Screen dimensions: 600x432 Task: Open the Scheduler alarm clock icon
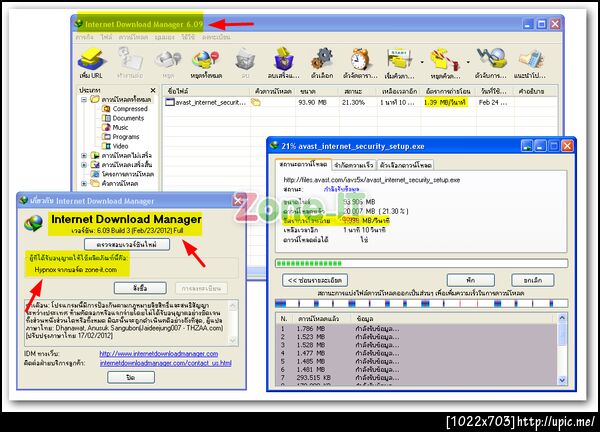[360, 59]
